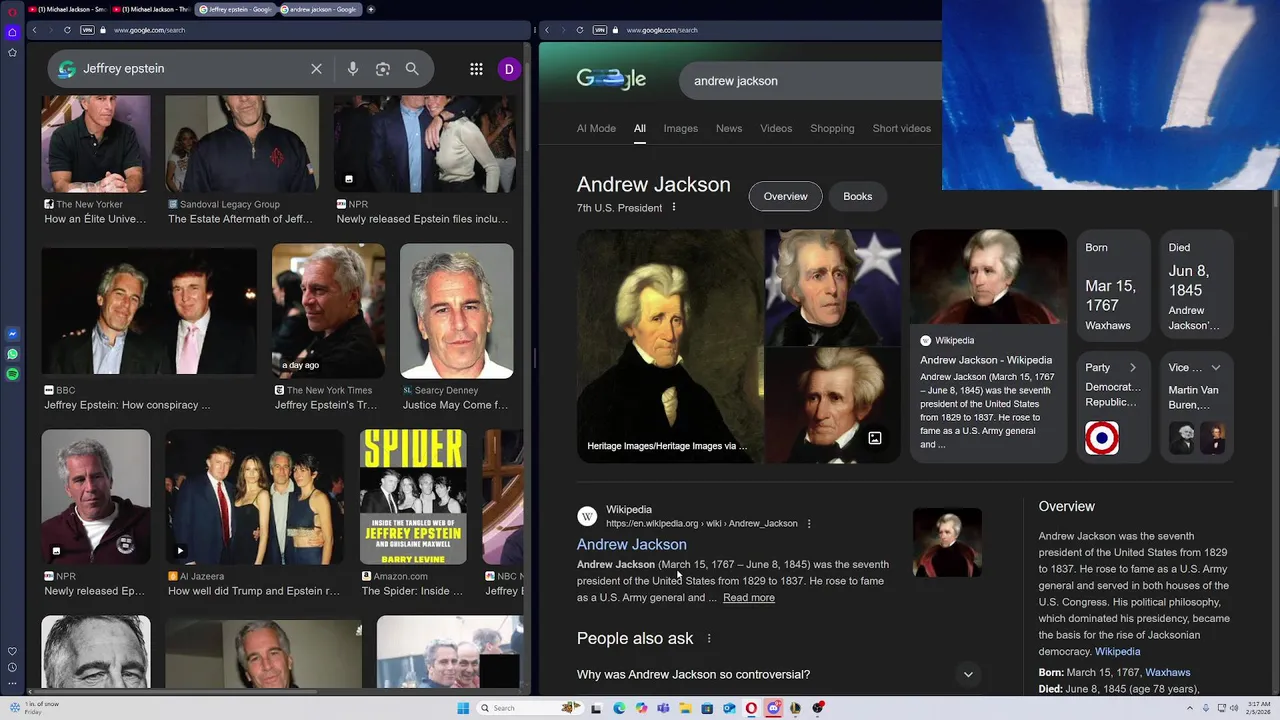The height and width of the screenshot is (720, 1280).
Task: Select News search tab
Action: tap(729, 128)
